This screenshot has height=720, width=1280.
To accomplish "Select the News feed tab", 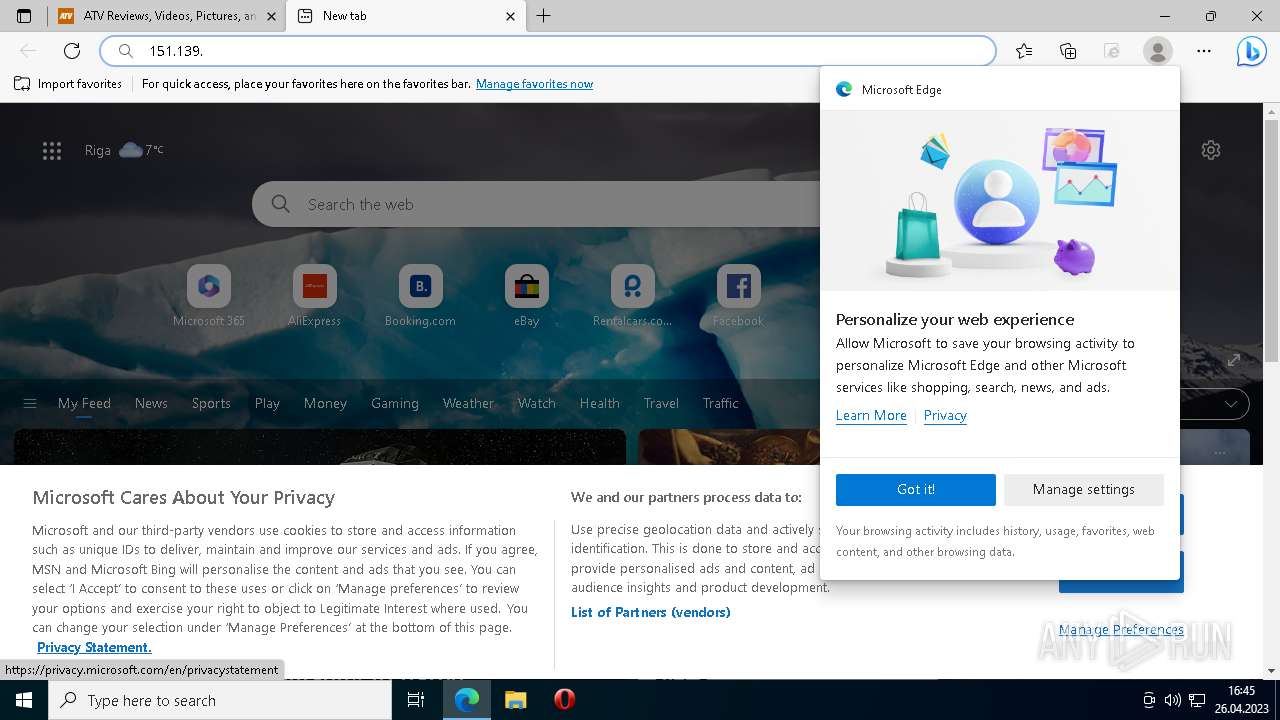I will tap(151, 403).
